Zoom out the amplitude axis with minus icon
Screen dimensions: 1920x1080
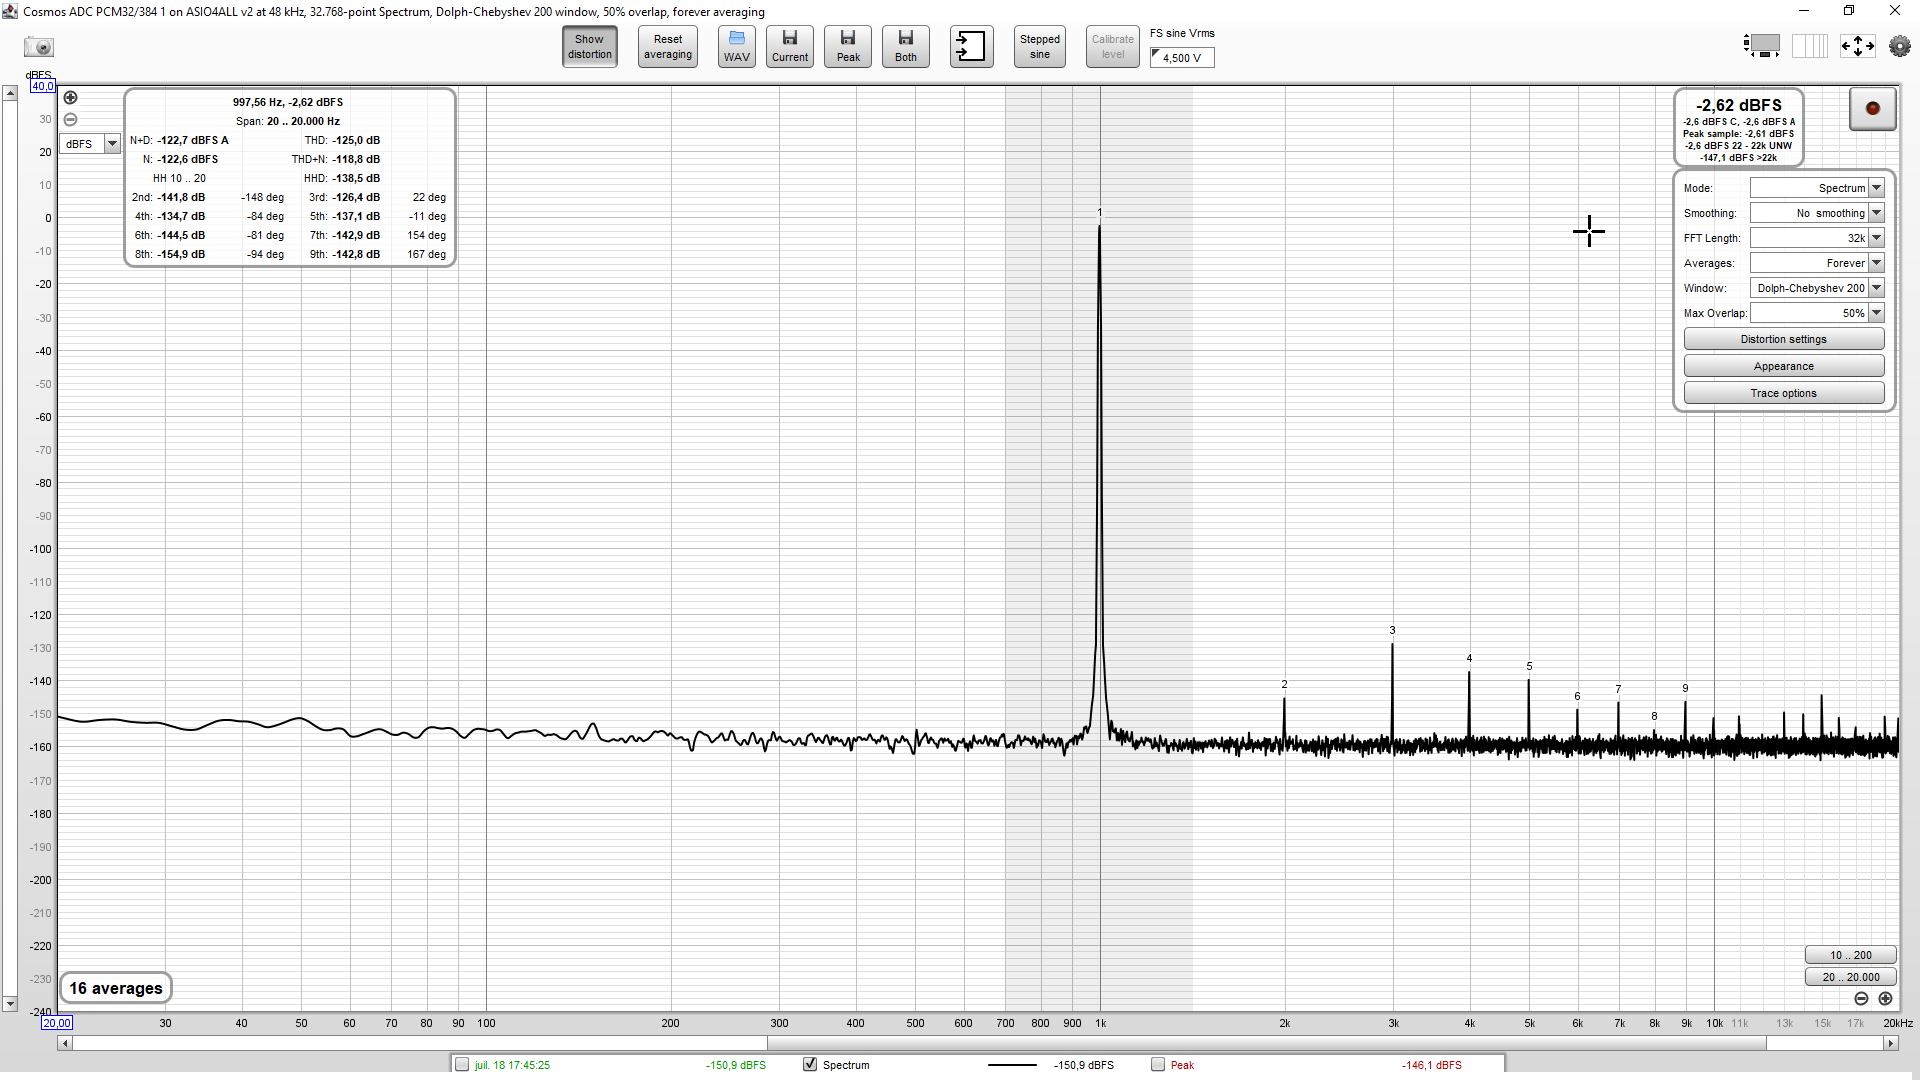pos(70,119)
